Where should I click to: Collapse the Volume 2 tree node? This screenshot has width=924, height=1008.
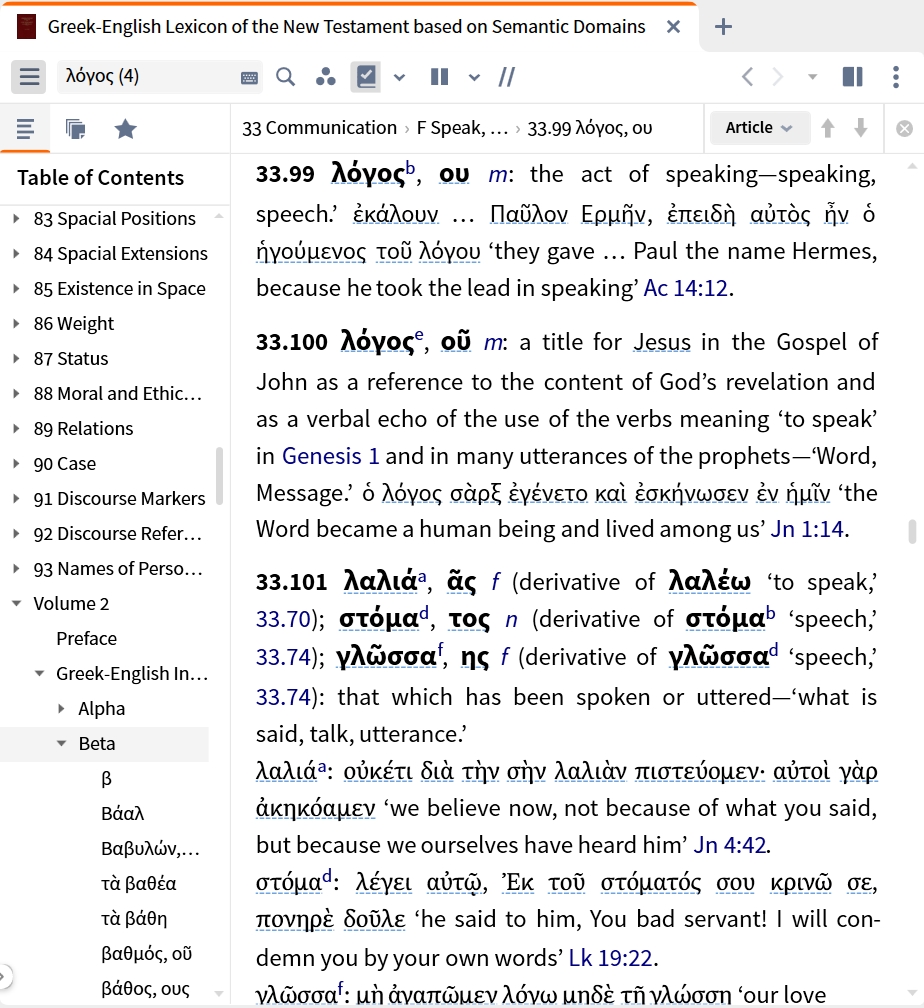click(x=17, y=604)
